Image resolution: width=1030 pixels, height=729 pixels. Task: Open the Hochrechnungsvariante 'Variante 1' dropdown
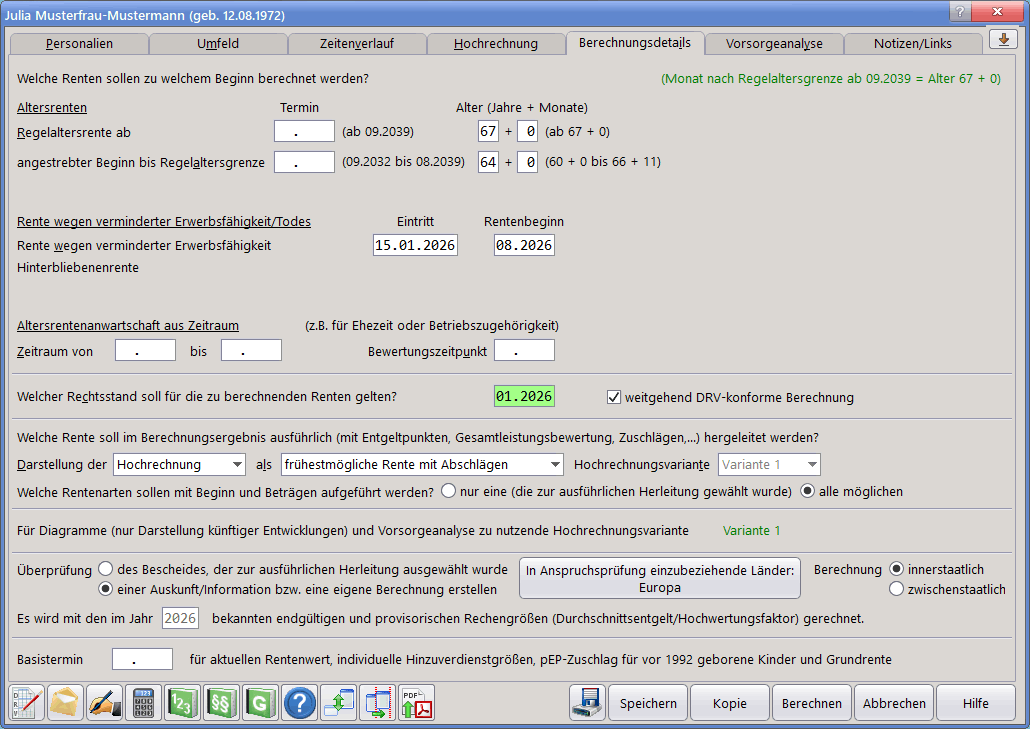point(769,464)
